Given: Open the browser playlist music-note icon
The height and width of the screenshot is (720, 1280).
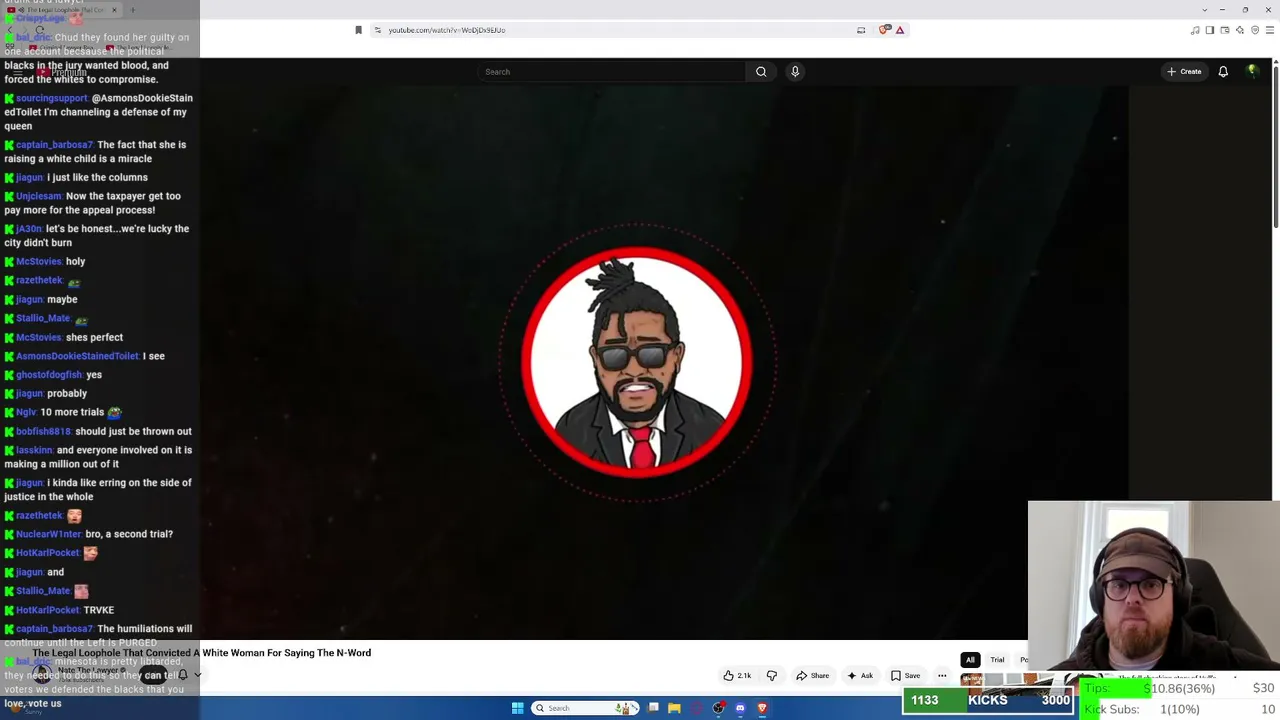Looking at the screenshot, I should [x=1195, y=30].
